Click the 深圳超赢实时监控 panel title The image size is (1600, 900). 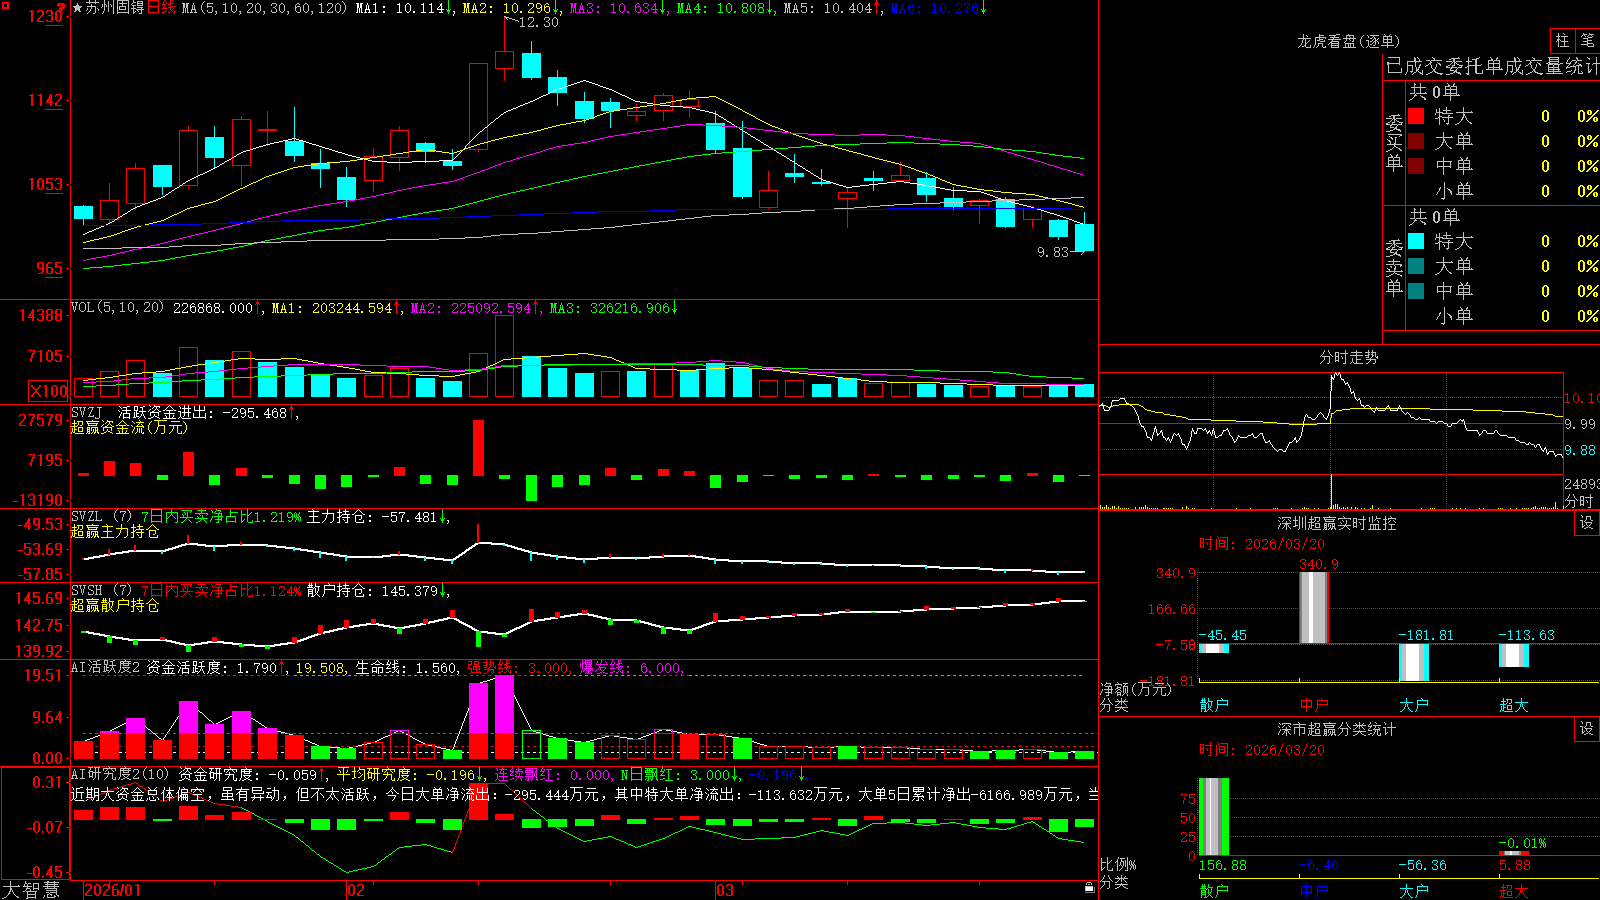(x=1337, y=523)
